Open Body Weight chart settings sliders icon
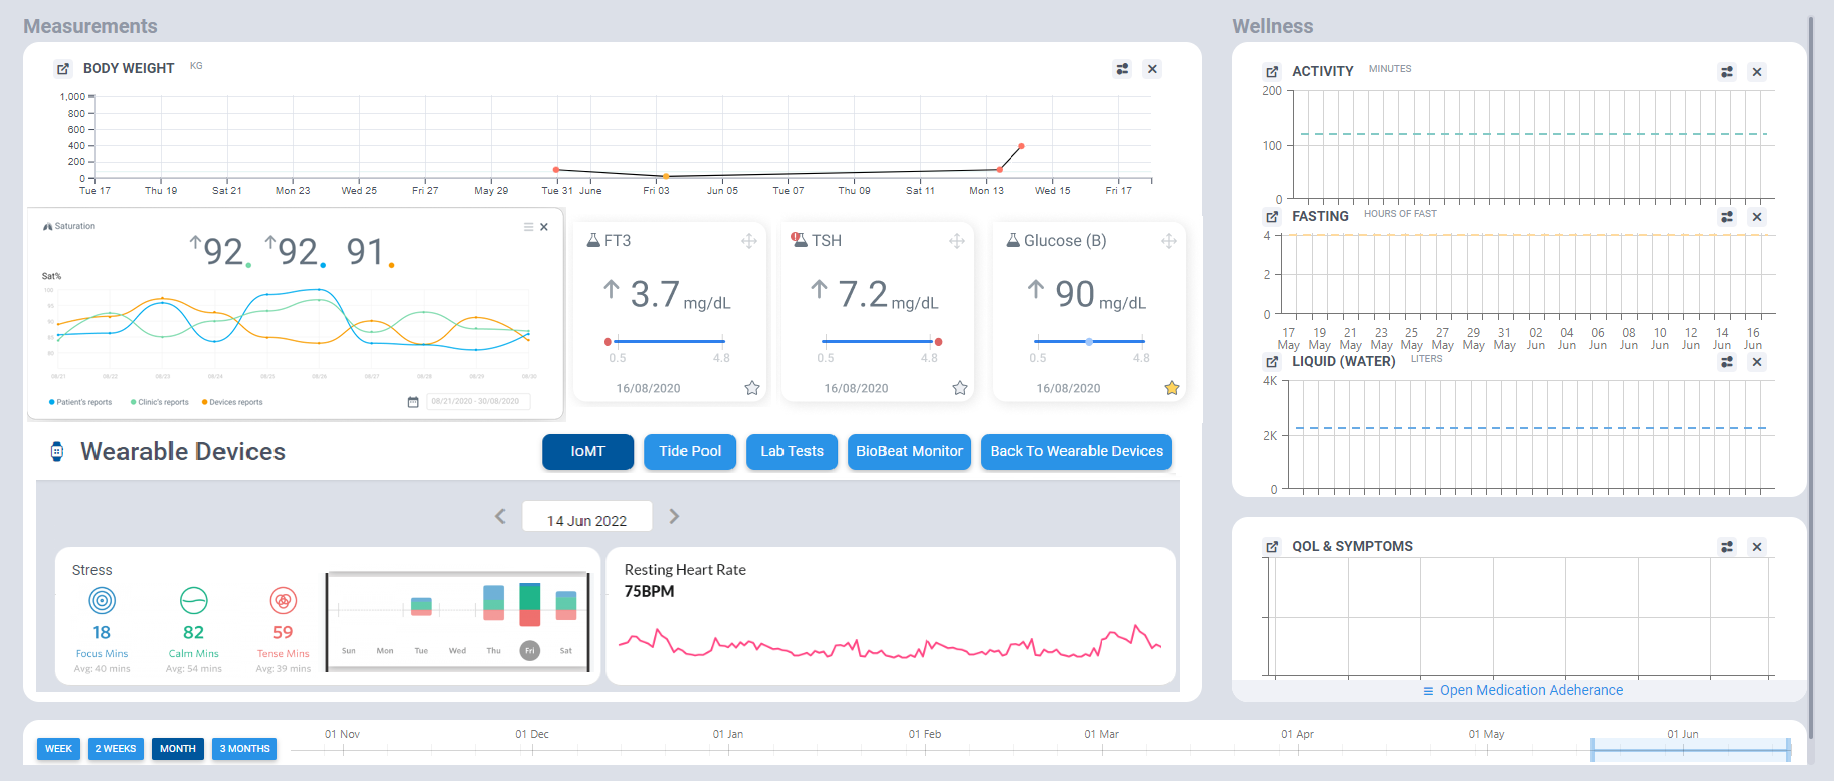Screen dimensions: 1834x781 [1122, 69]
